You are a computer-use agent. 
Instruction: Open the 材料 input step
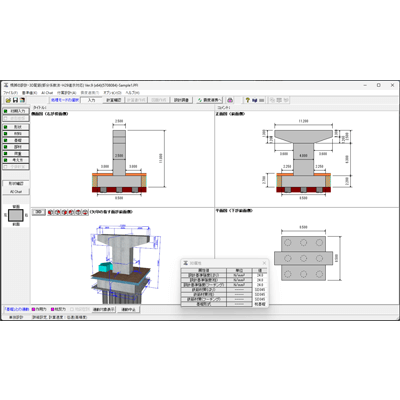point(16,134)
